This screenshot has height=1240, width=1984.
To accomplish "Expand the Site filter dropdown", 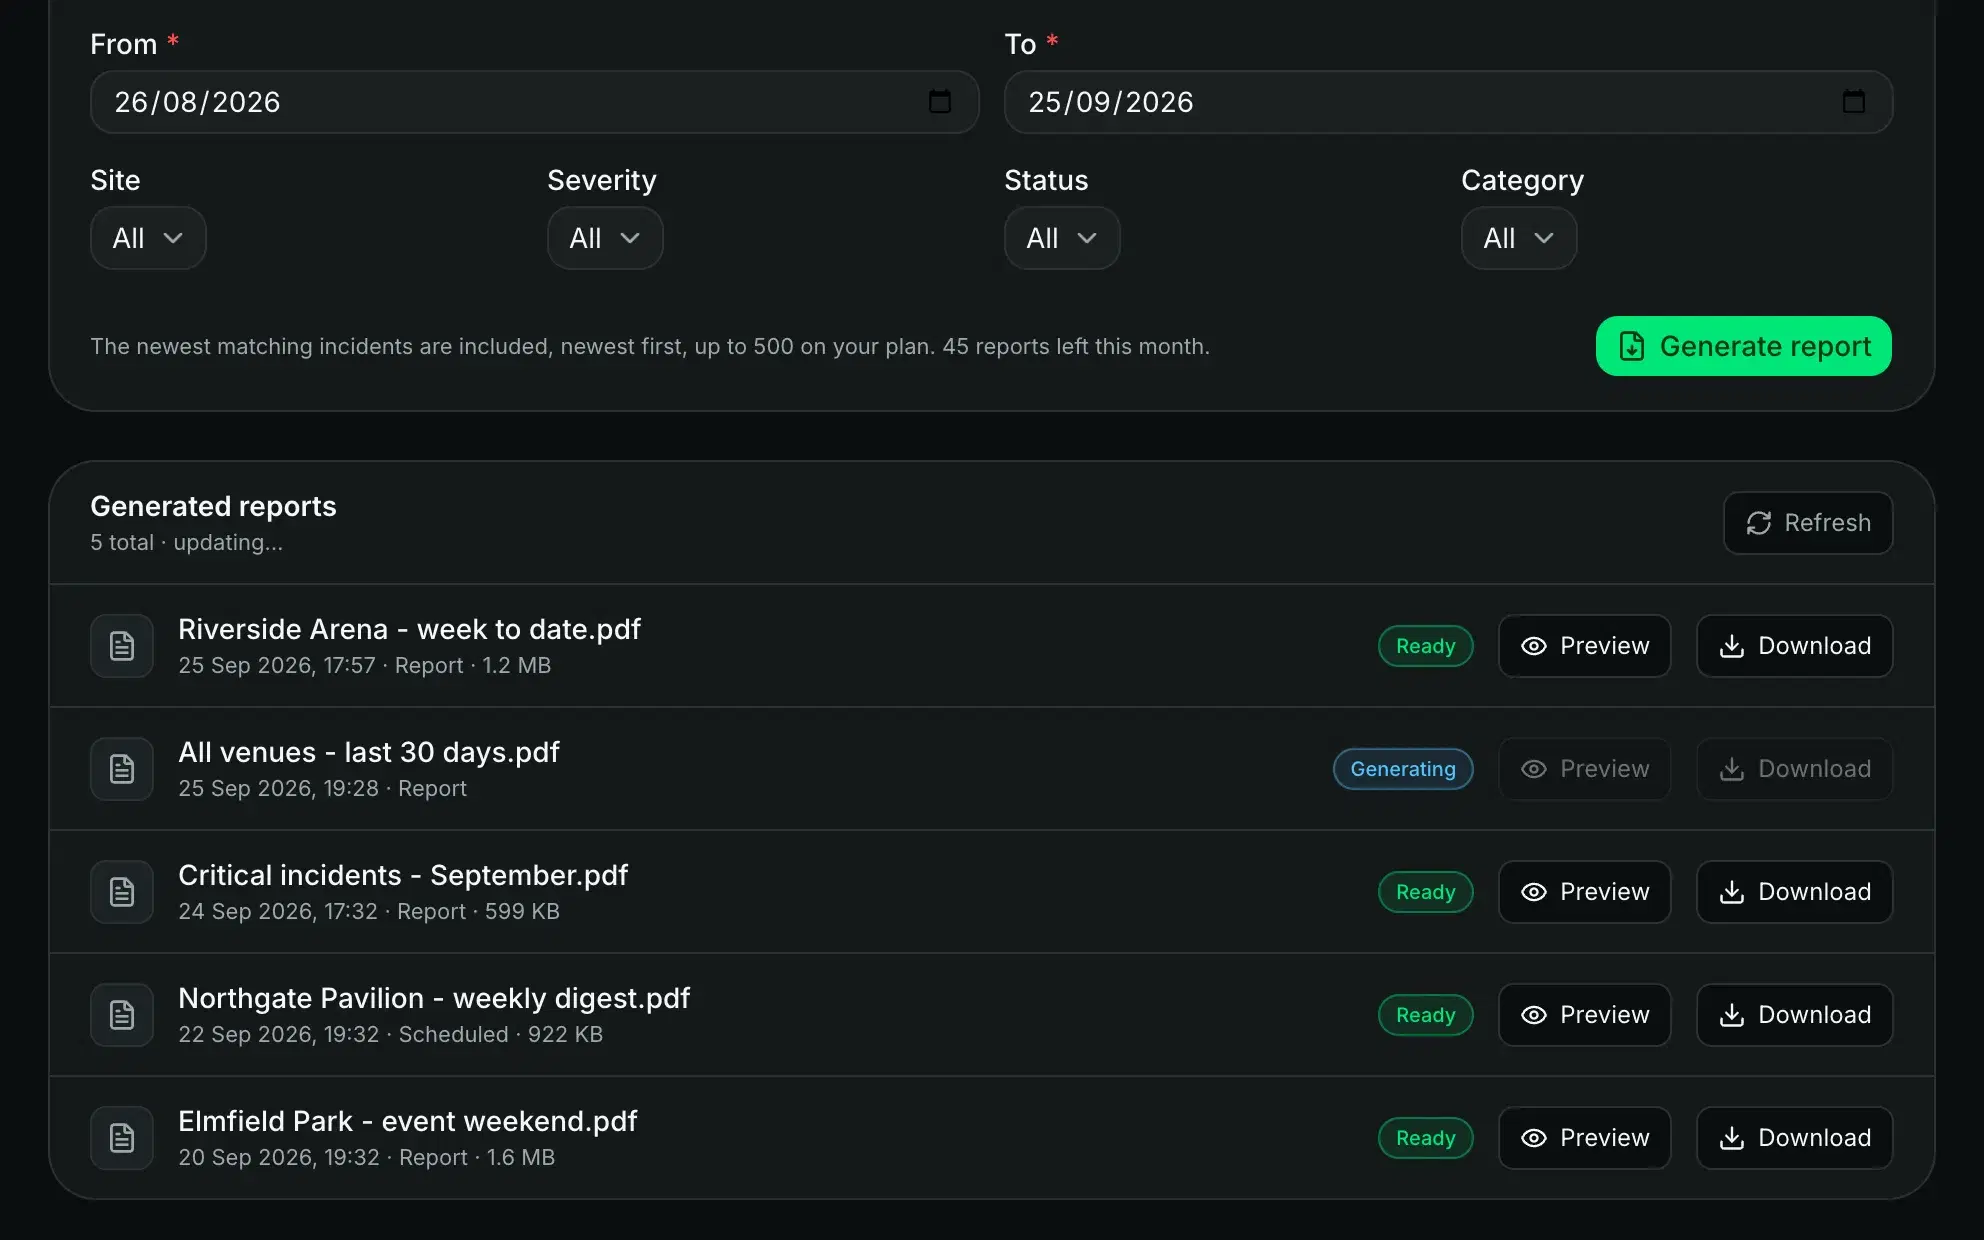I will (148, 238).
